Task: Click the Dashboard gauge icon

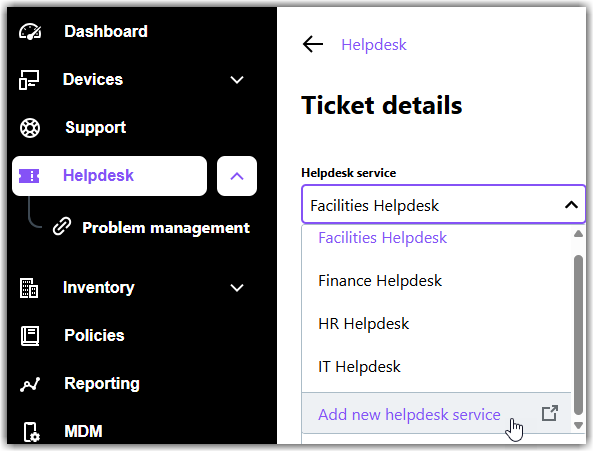Action: tap(30, 31)
